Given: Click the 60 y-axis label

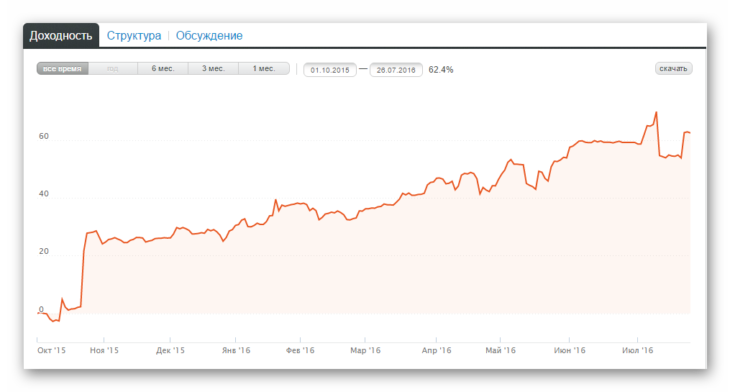Looking at the screenshot, I should tap(43, 136).
